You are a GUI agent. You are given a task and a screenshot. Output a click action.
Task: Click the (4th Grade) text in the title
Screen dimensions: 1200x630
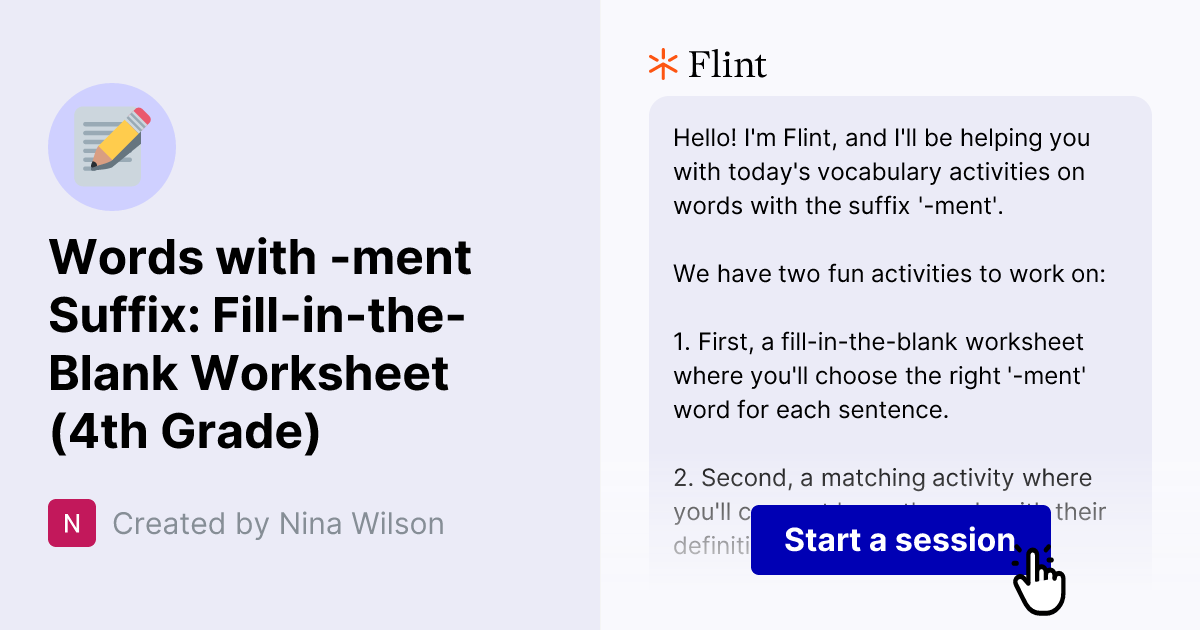tap(188, 434)
